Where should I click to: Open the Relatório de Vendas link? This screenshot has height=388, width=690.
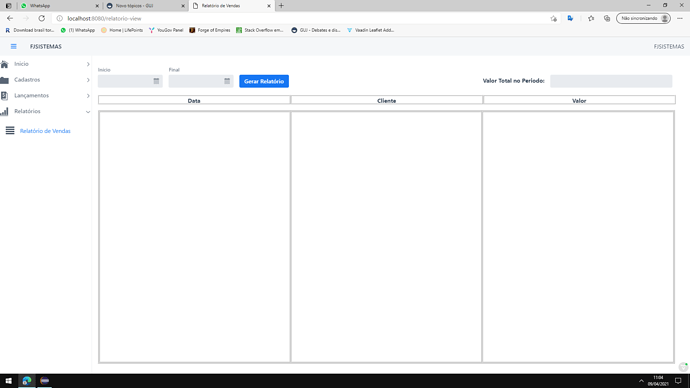tap(45, 131)
